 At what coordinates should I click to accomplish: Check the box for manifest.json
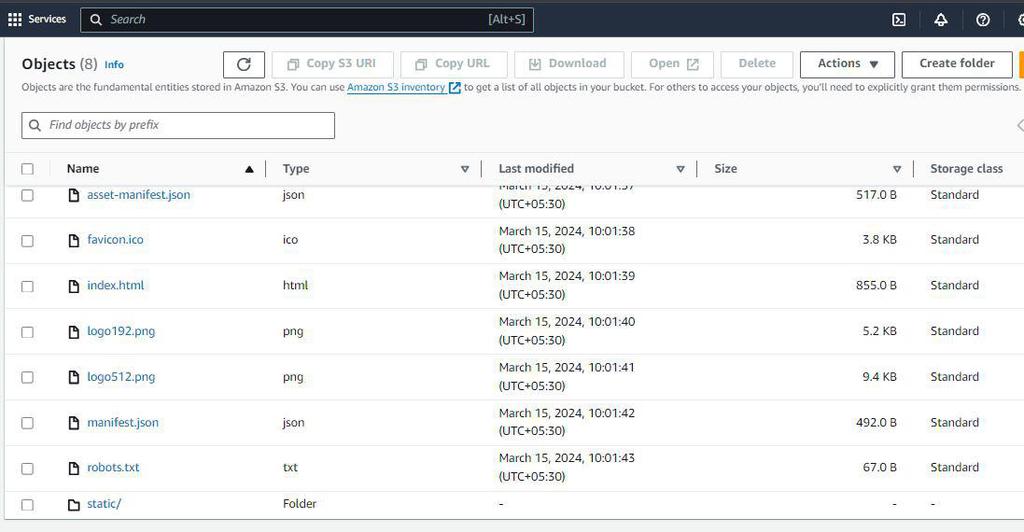click(27, 423)
